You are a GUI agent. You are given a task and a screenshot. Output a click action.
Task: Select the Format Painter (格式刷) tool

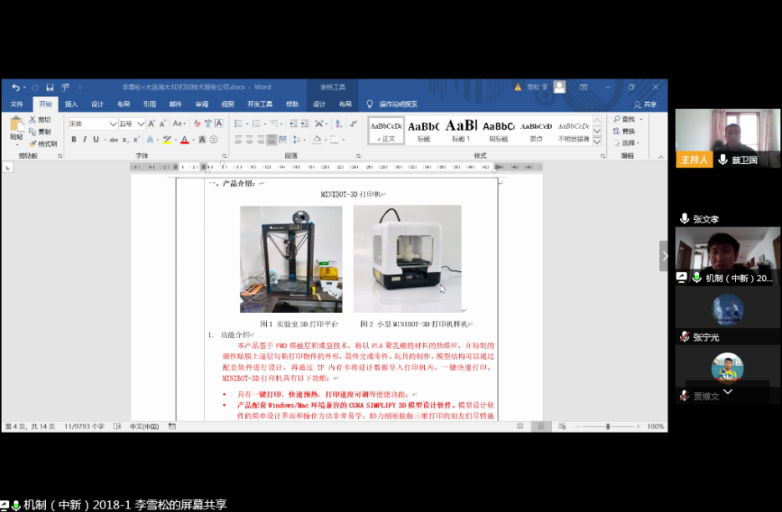(44, 143)
